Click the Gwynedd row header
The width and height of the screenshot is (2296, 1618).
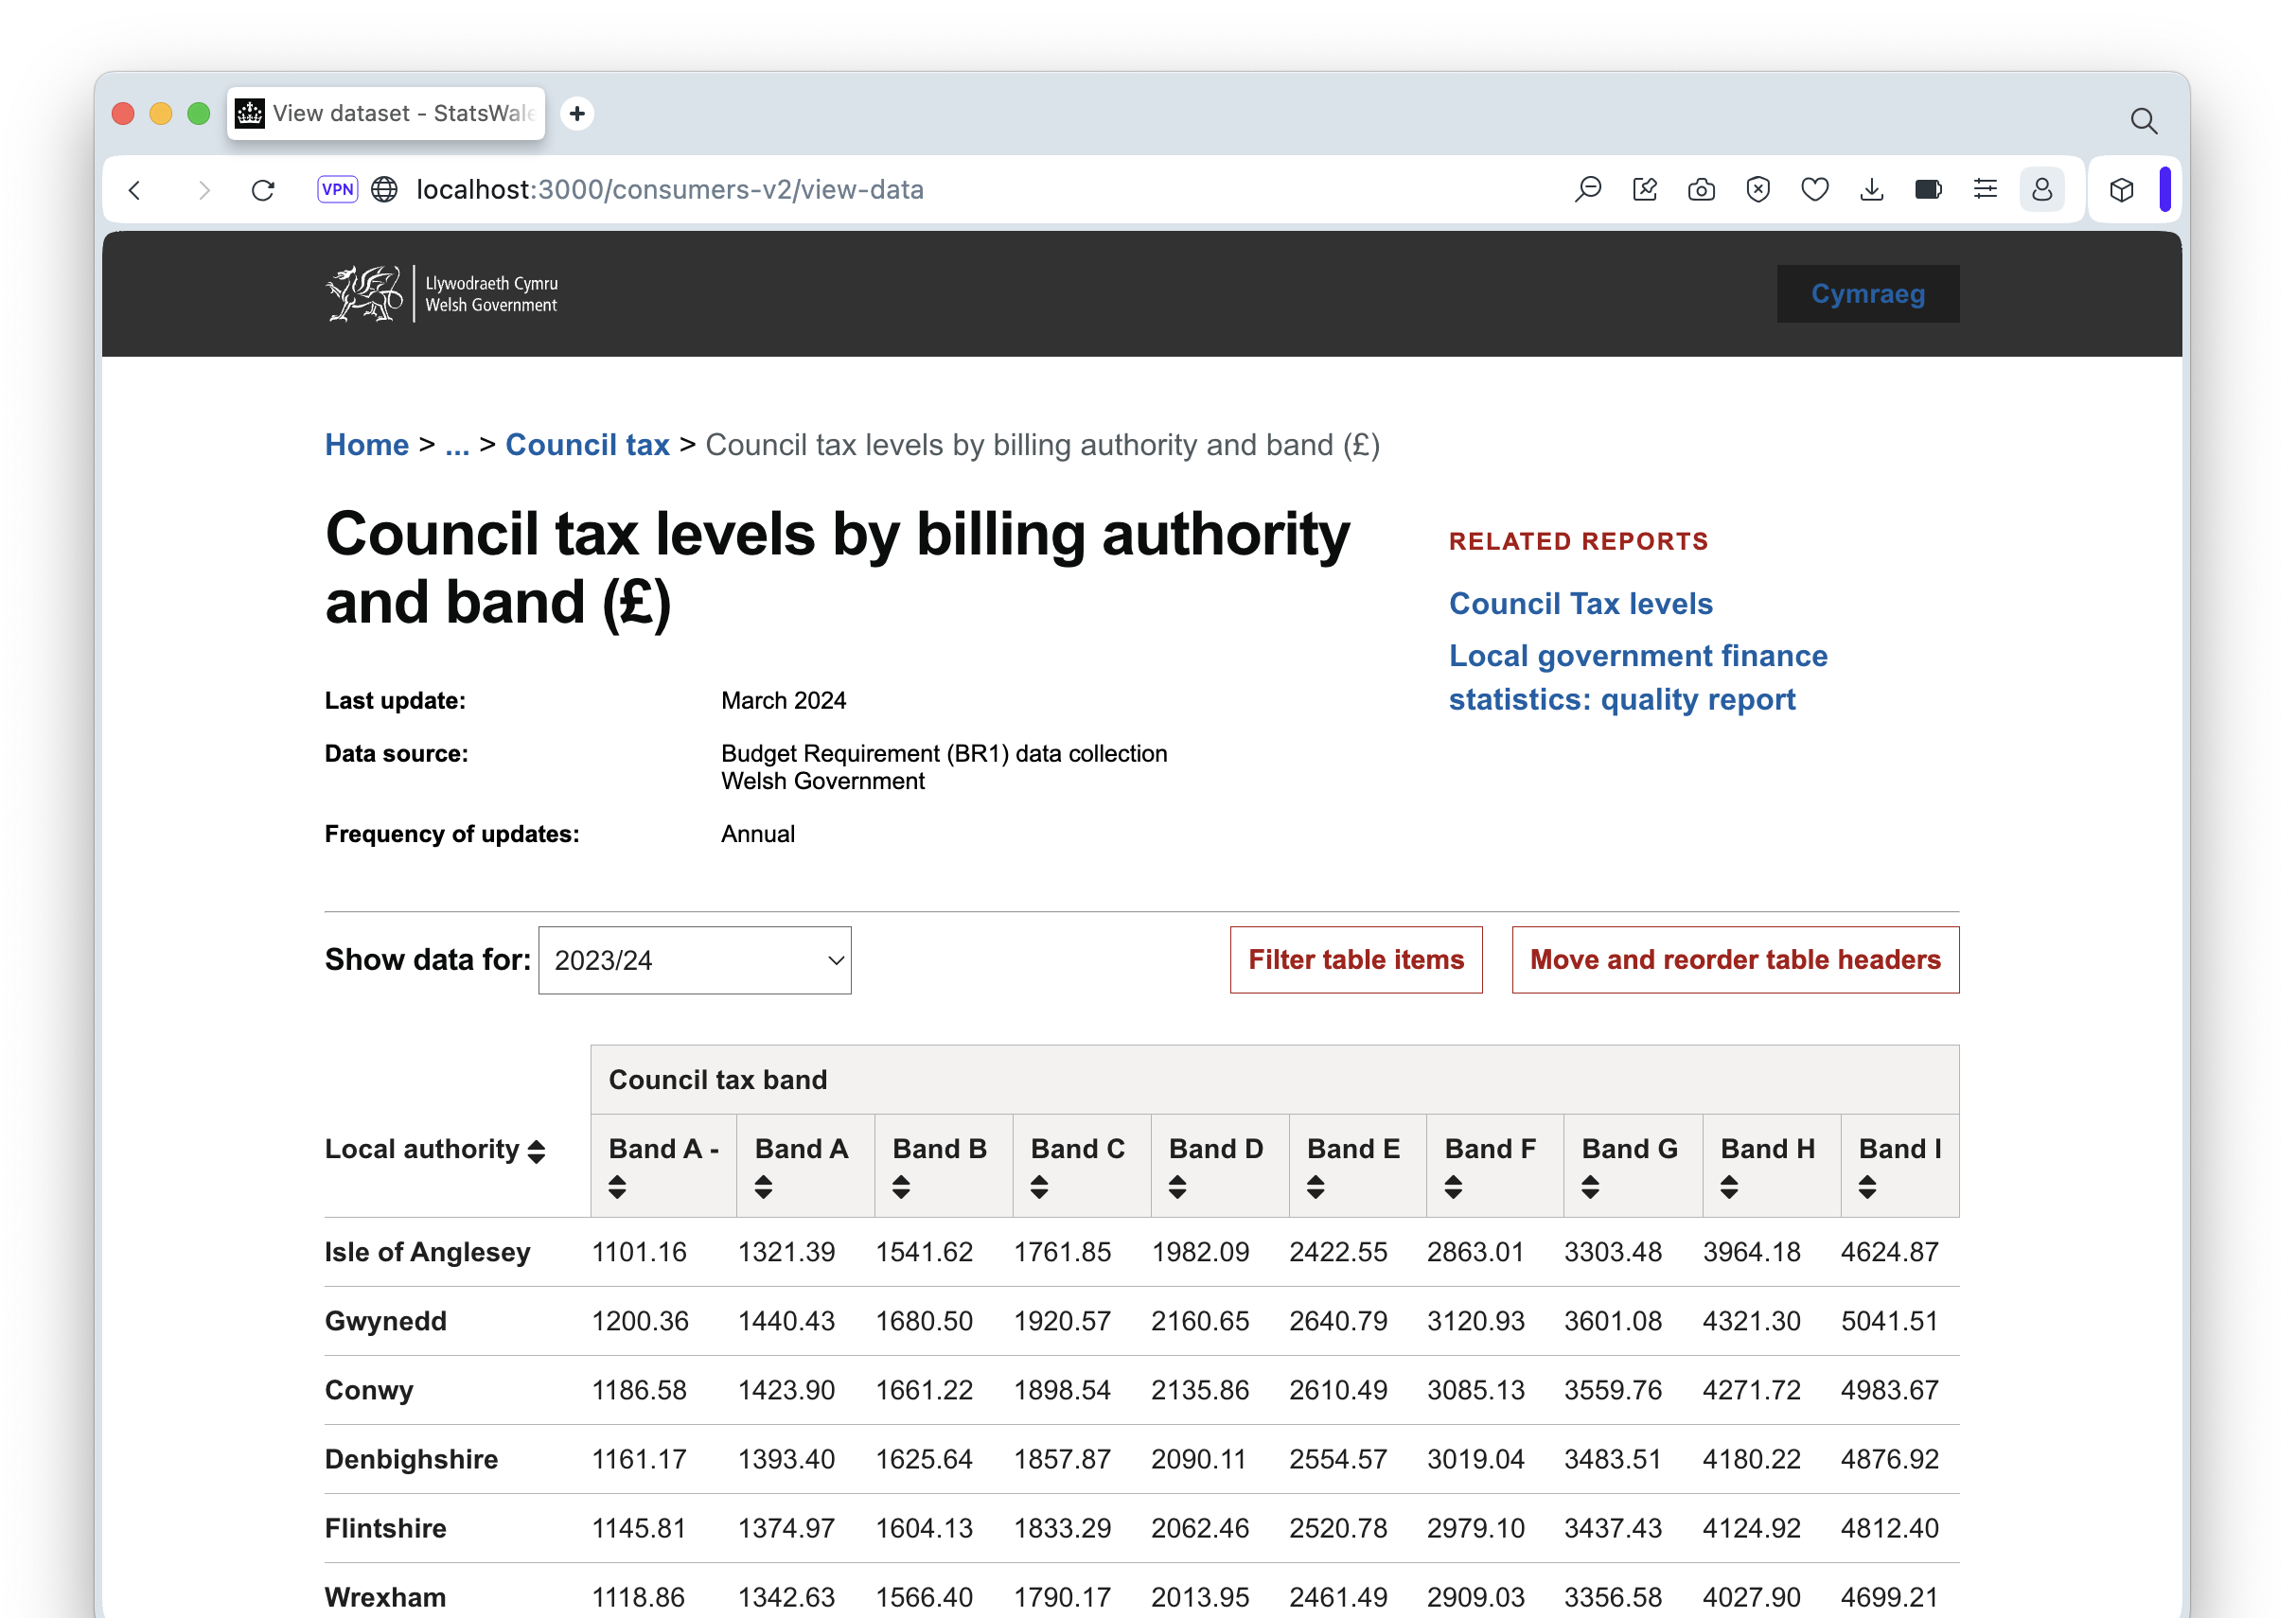click(x=385, y=1321)
